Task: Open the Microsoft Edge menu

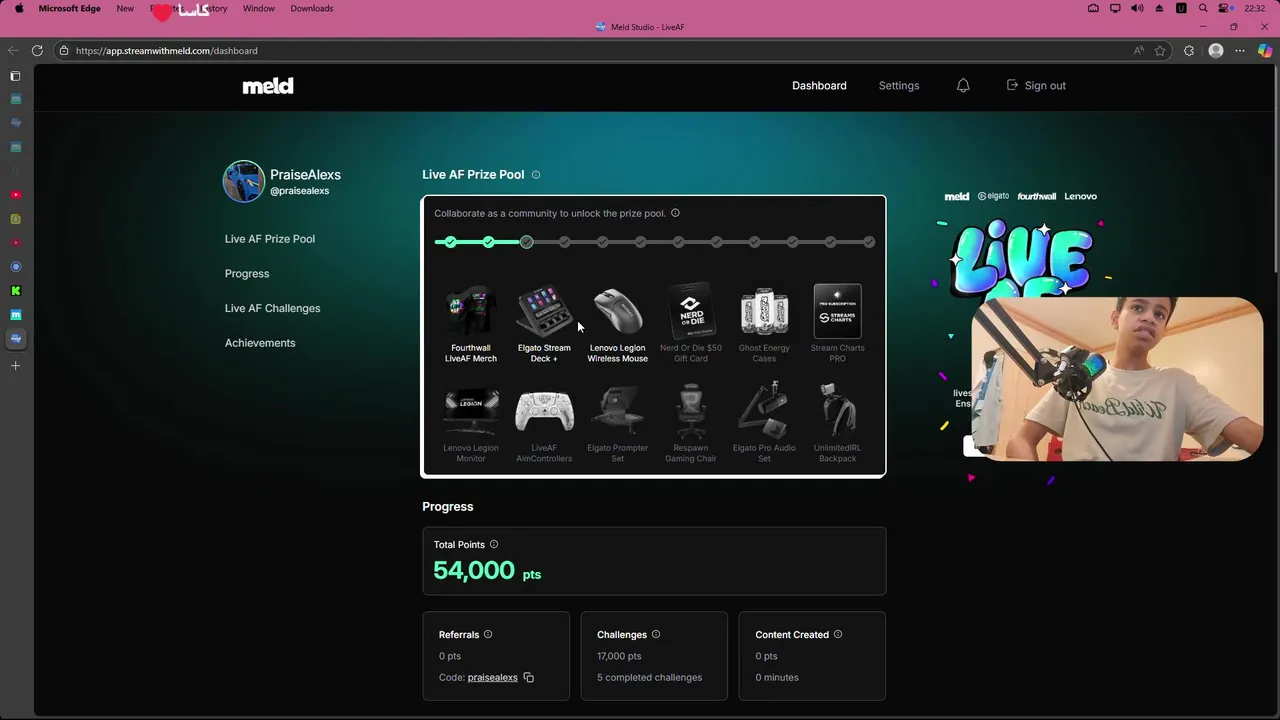Action: [x=69, y=8]
